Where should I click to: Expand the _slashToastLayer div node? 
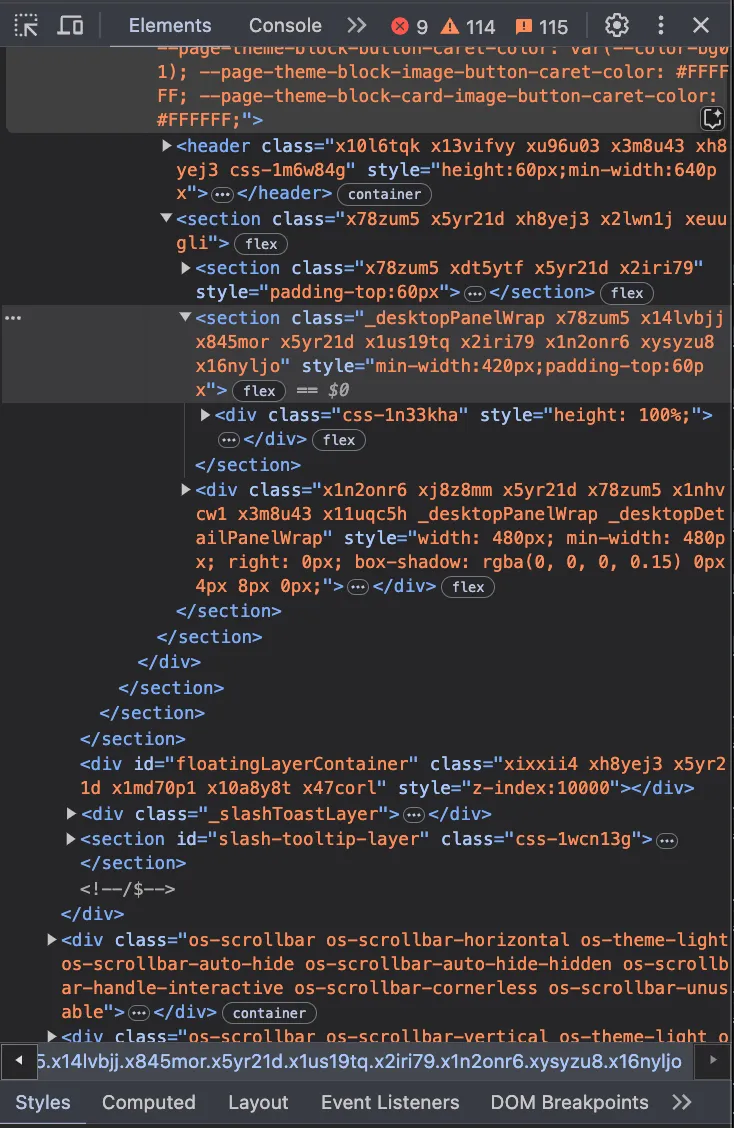coord(71,814)
